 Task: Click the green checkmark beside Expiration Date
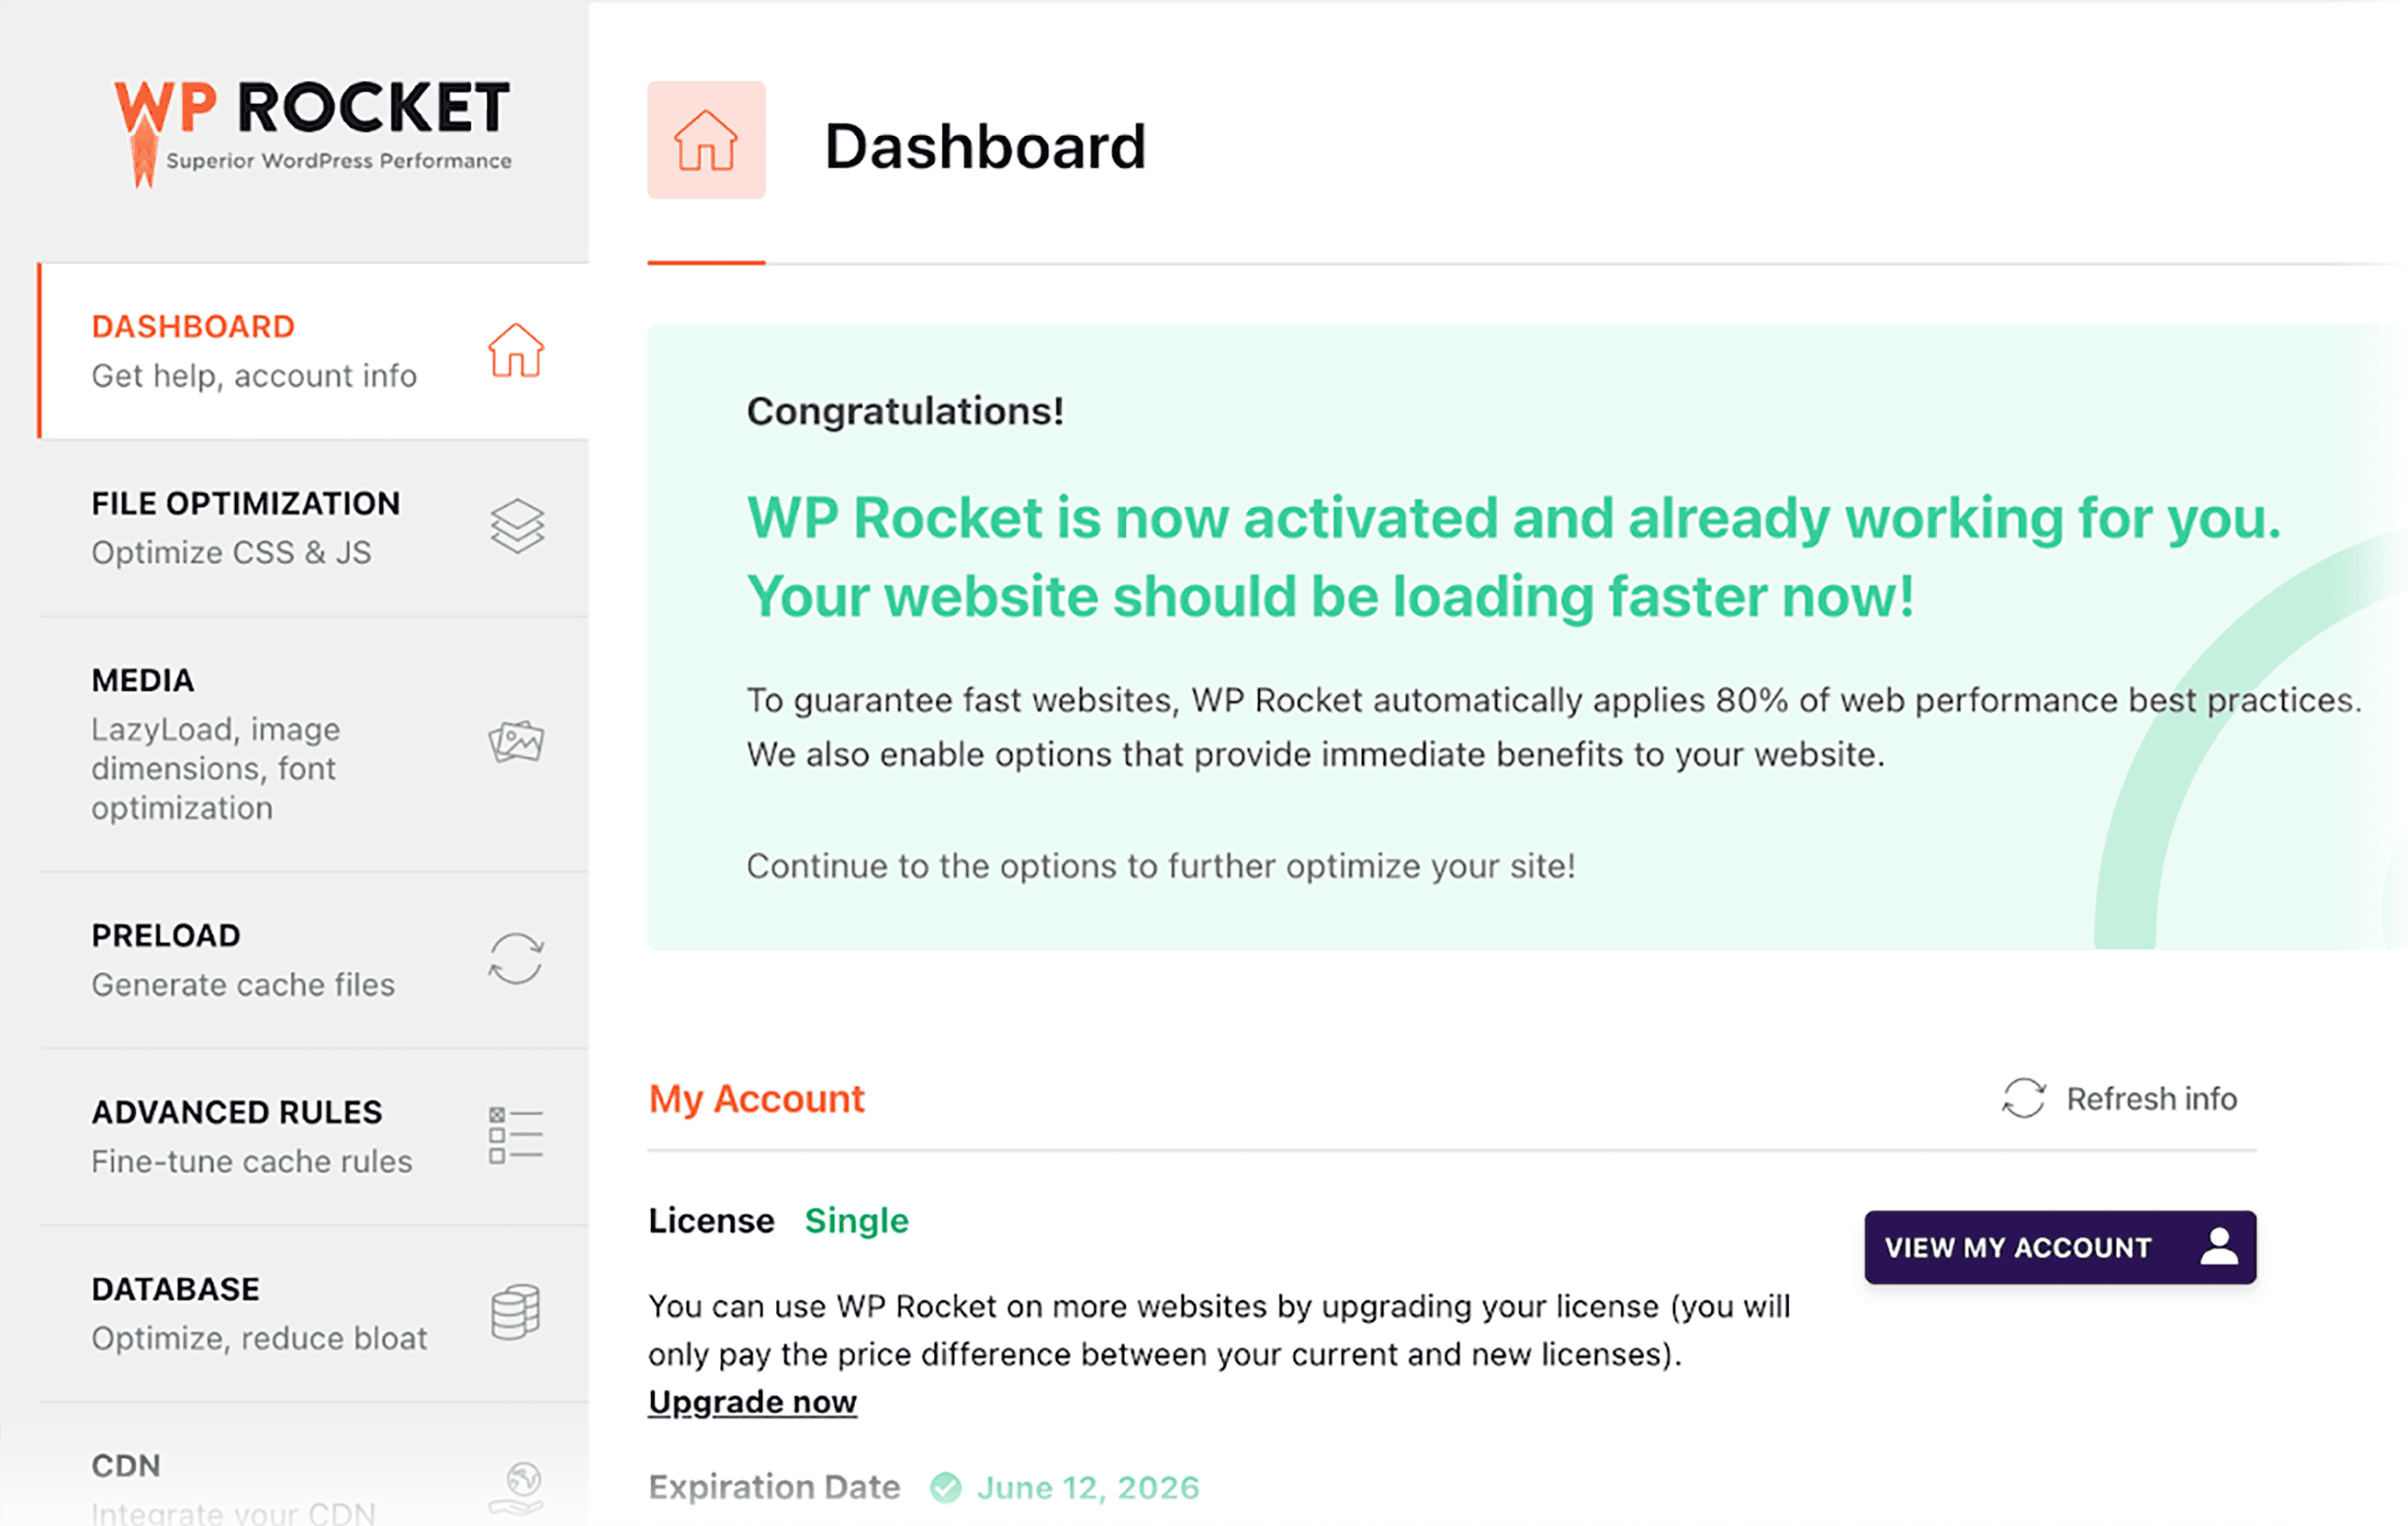tap(946, 1487)
